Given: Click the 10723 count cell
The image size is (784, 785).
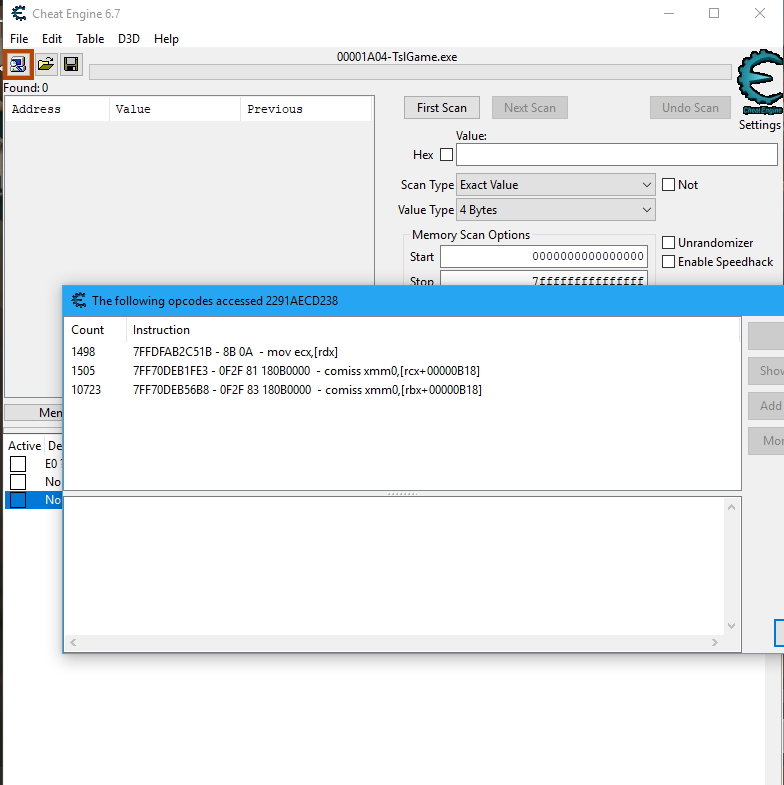Looking at the screenshot, I should coord(86,390).
